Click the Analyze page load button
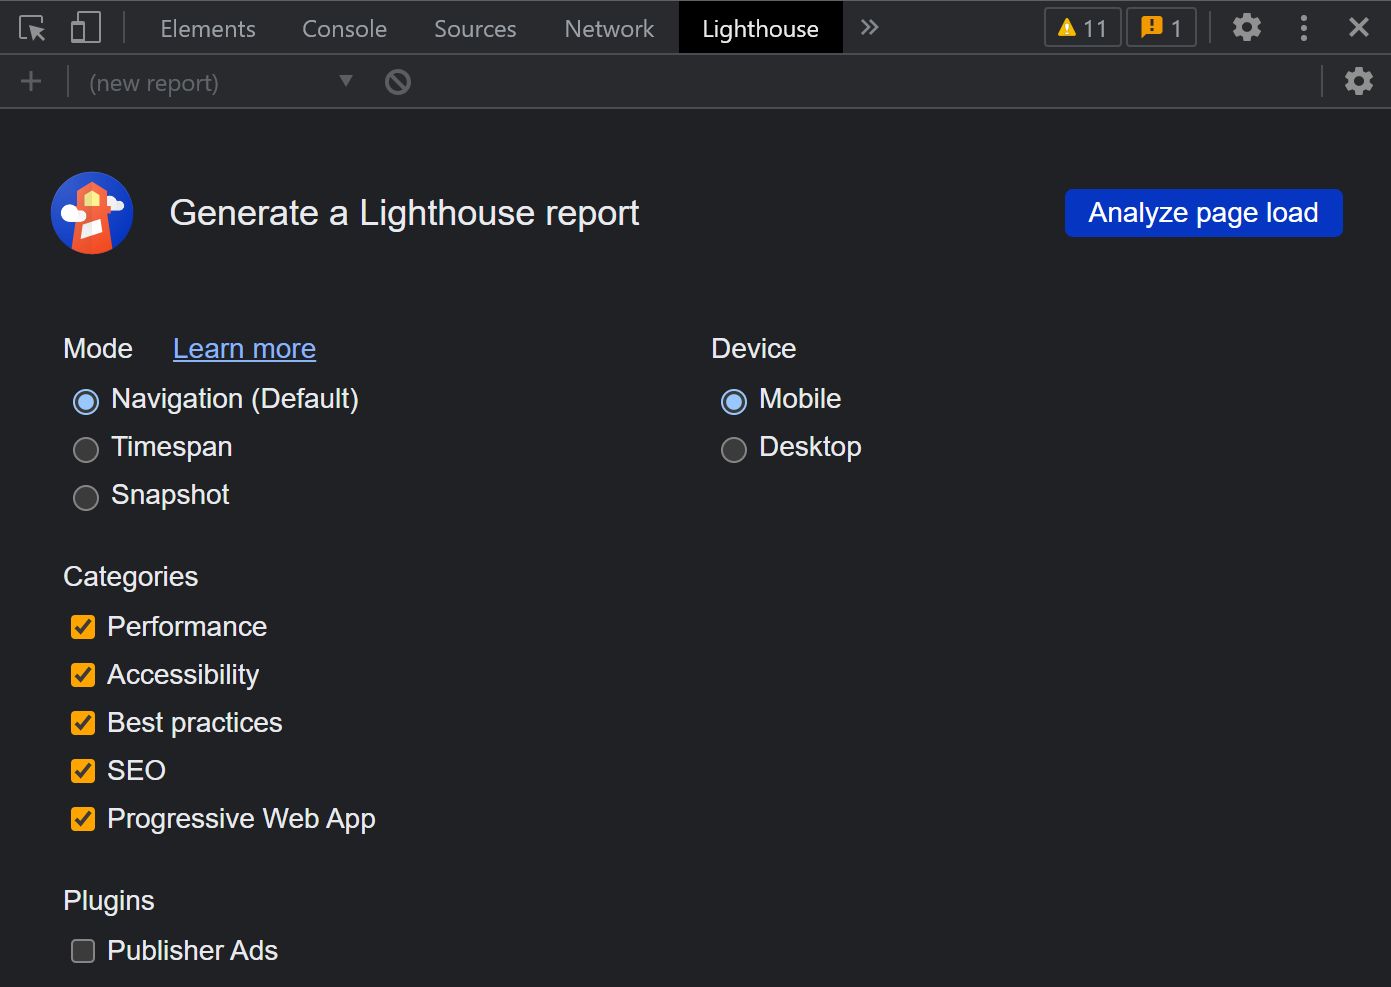The width and height of the screenshot is (1391, 987). point(1203,213)
